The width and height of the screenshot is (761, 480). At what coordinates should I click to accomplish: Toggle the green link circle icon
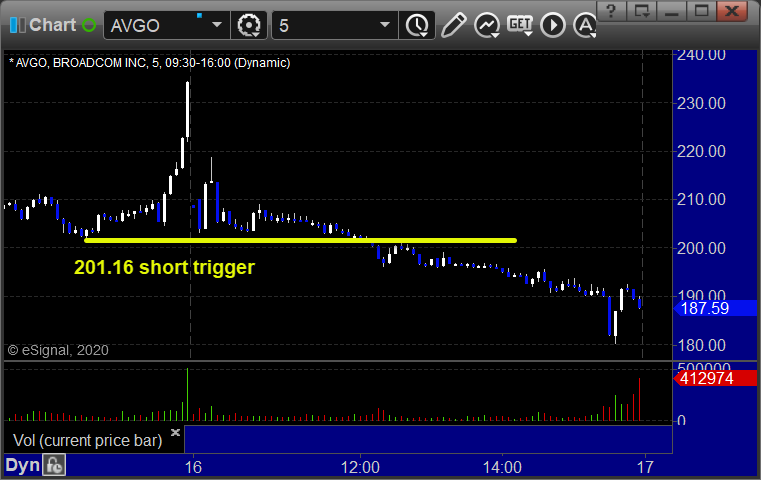coord(89,25)
